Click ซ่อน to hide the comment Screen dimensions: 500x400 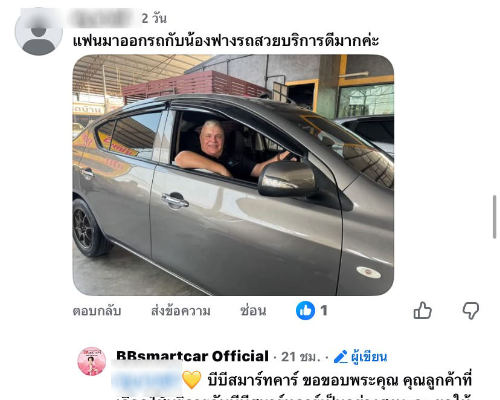coord(253,311)
